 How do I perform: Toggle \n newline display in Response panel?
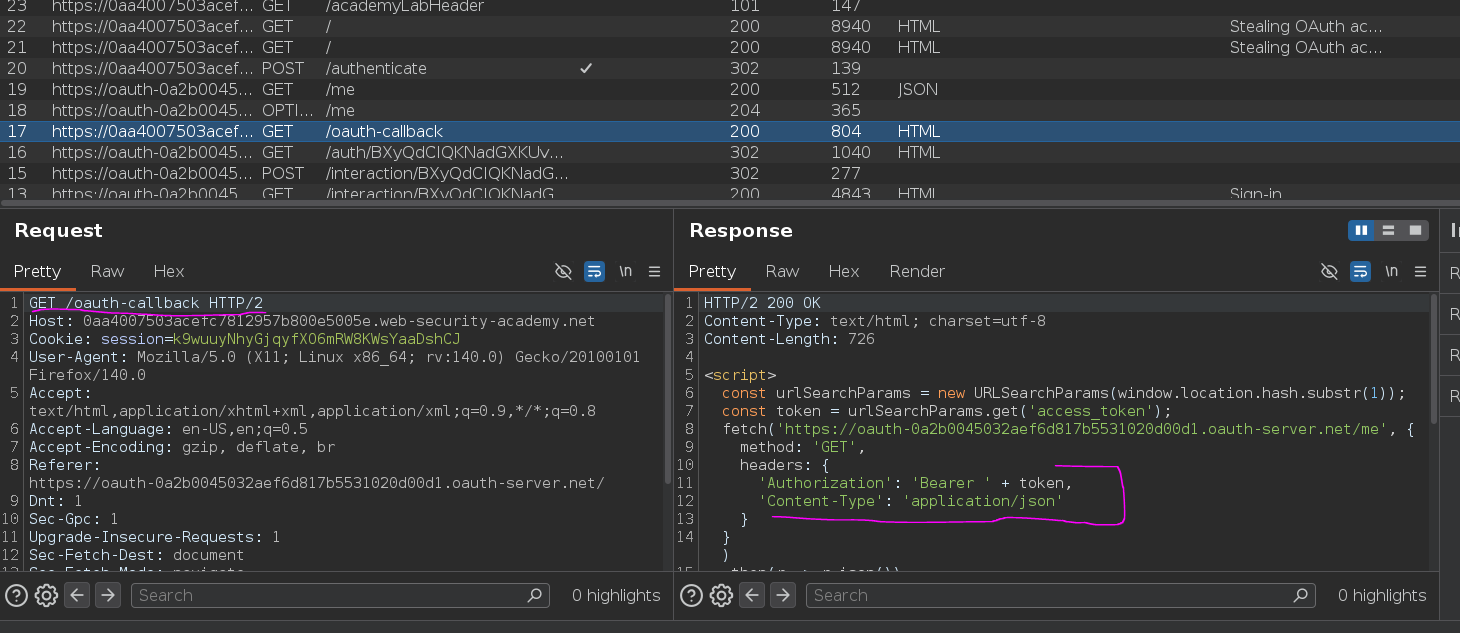1391,271
